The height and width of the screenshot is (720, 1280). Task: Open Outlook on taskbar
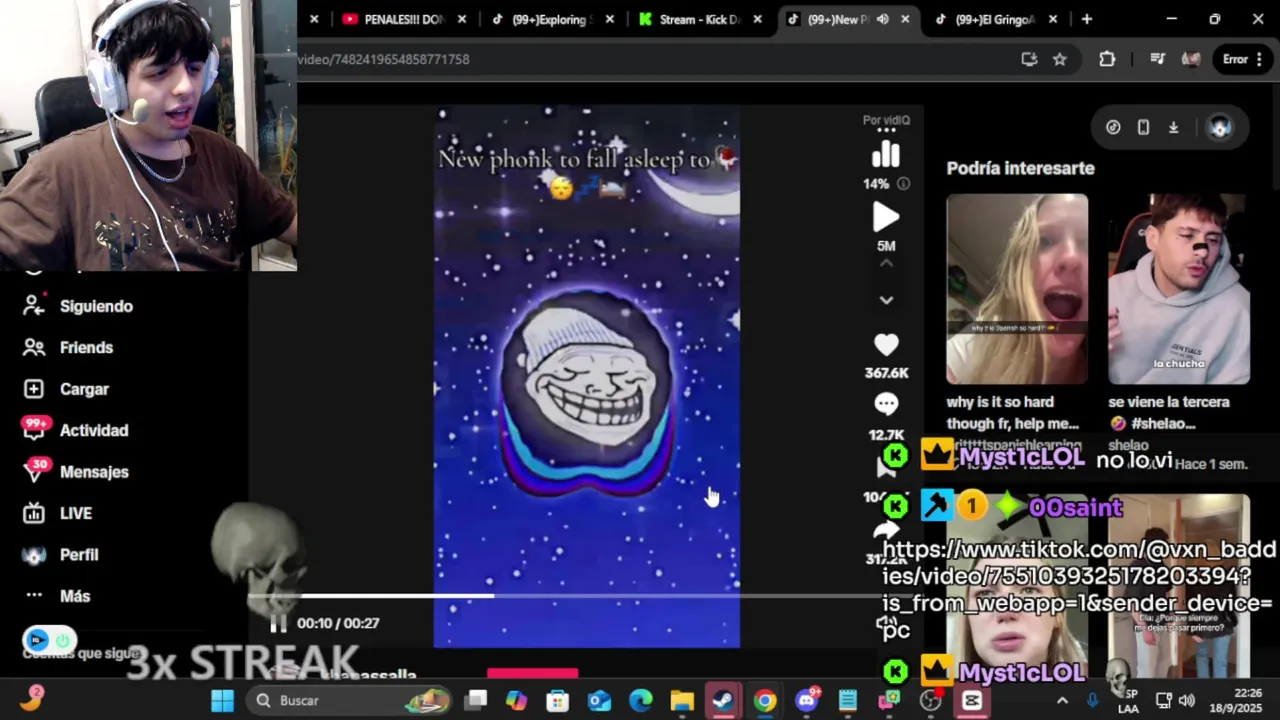pyautogui.click(x=599, y=700)
